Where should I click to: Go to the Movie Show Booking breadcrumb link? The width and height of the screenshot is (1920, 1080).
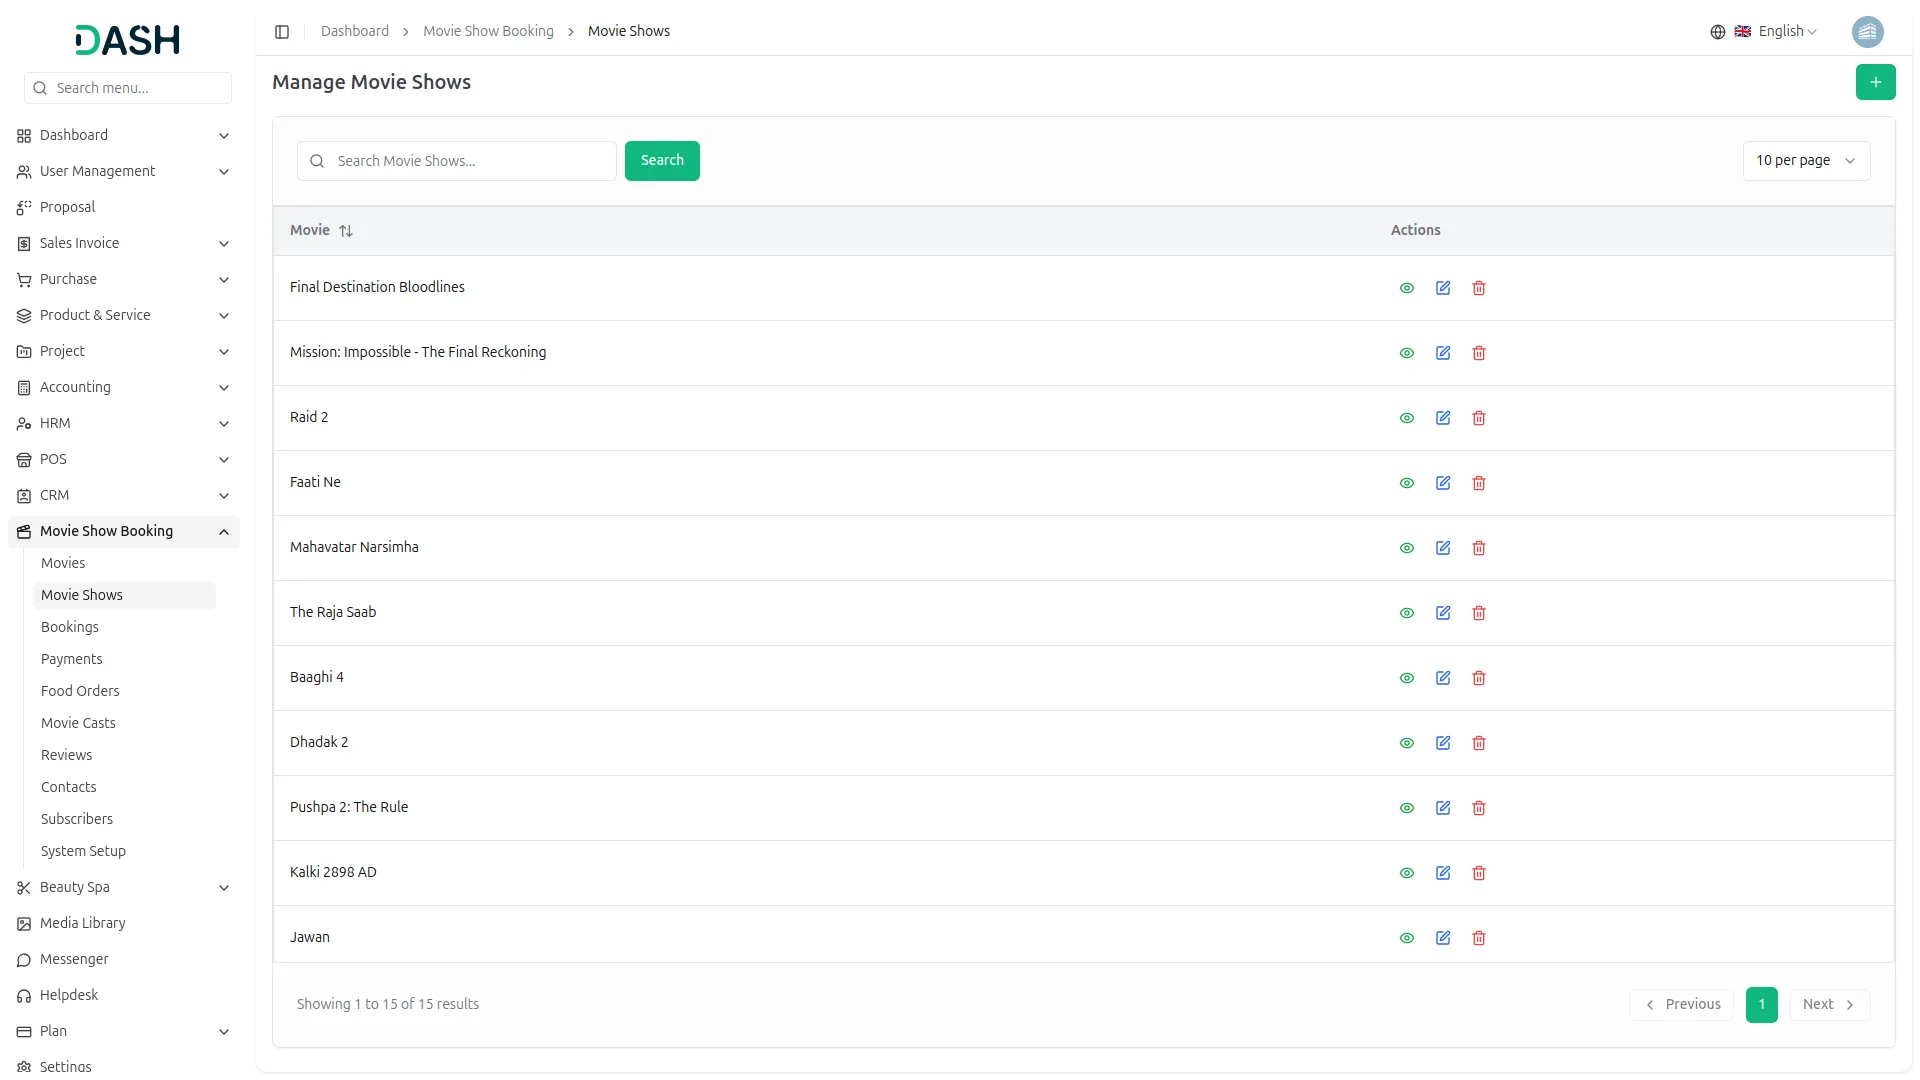pos(487,31)
